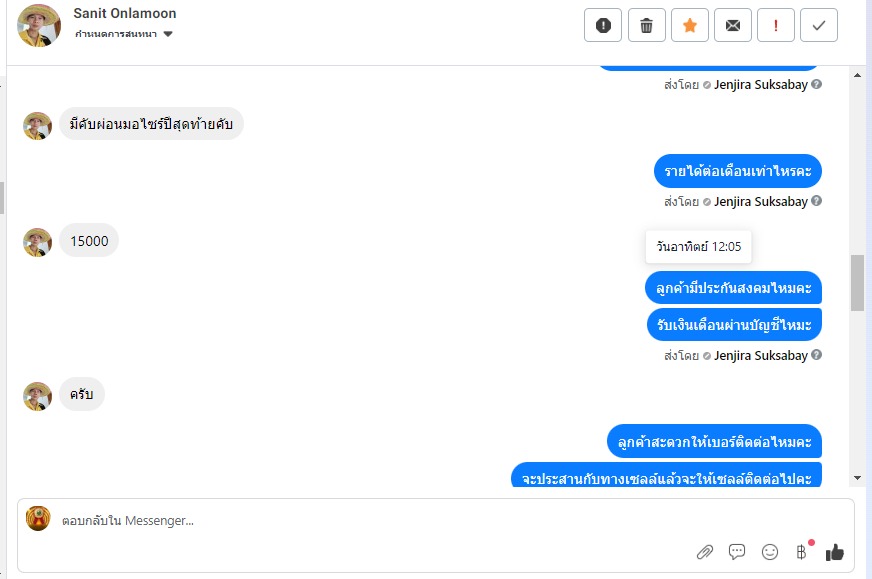
Task: Click the reply in Messenger text field
Action: tap(367, 521)
